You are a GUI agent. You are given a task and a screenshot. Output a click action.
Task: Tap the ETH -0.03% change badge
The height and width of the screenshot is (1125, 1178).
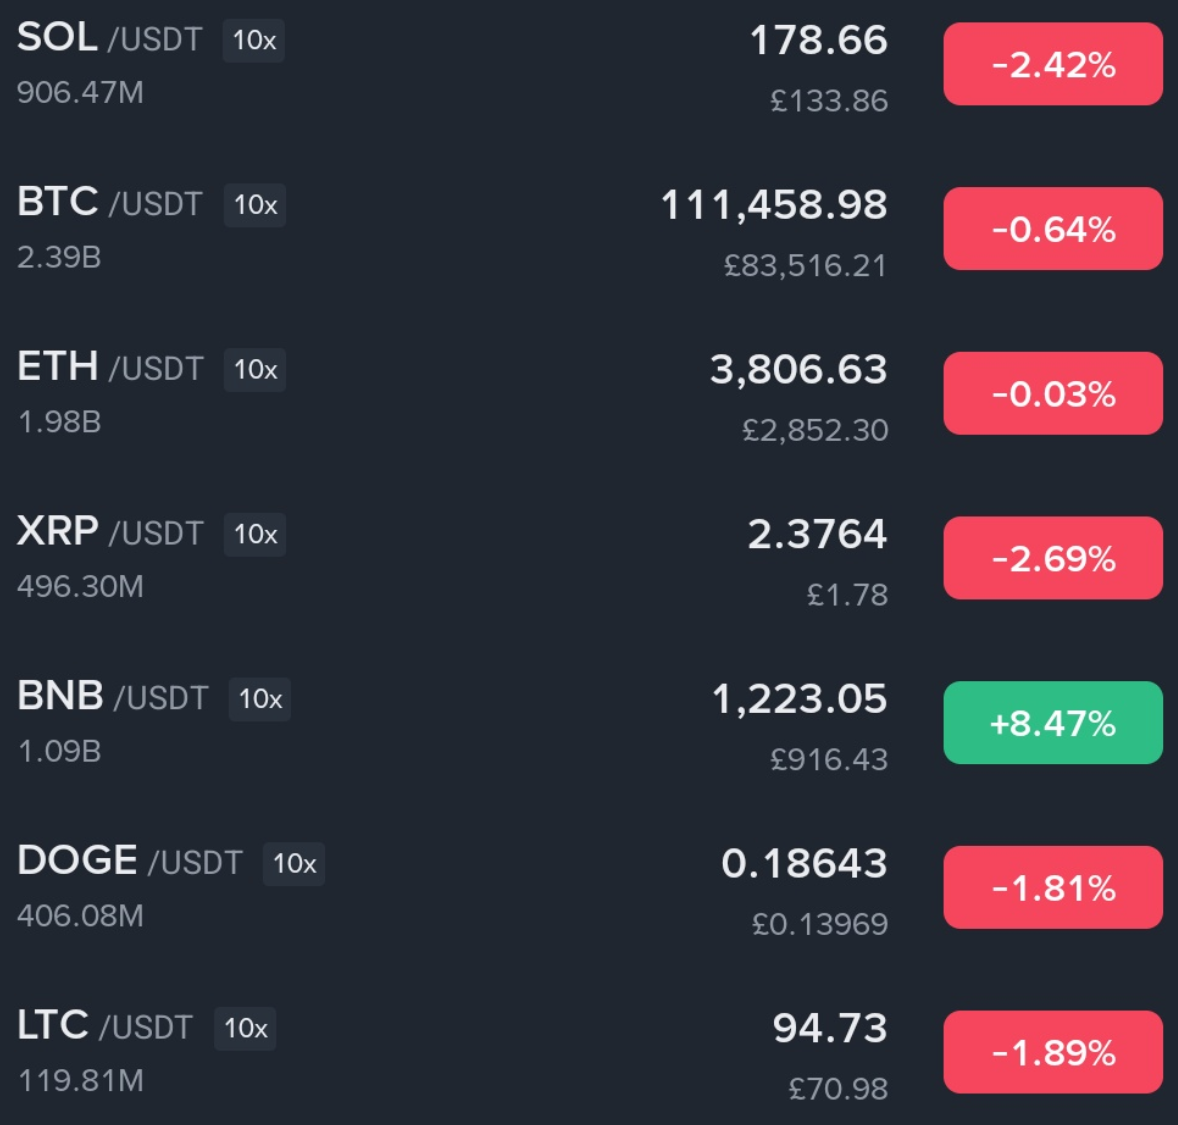click(1052, 394)
